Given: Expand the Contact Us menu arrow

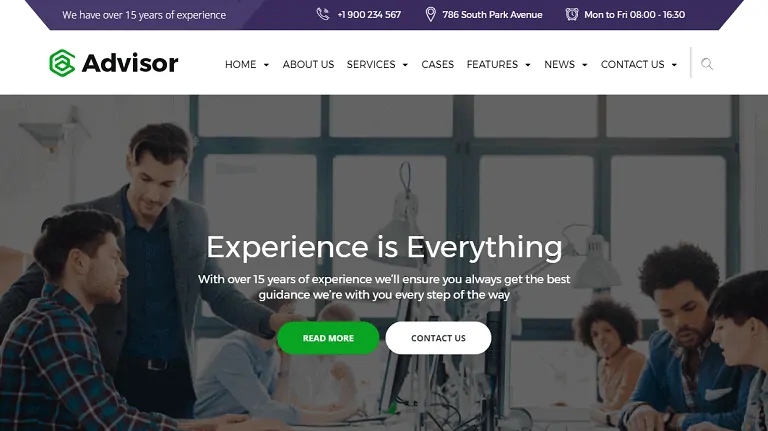Looking at the screenshot, I should point(674,65).
